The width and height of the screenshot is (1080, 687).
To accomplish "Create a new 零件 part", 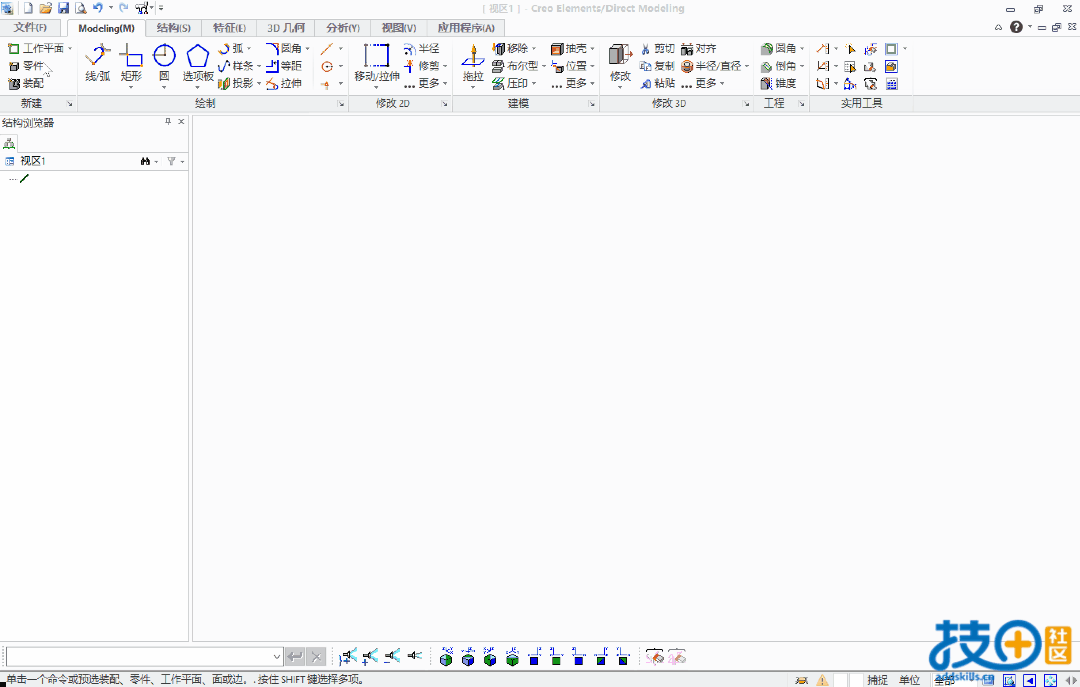I will tap(26, 66).
